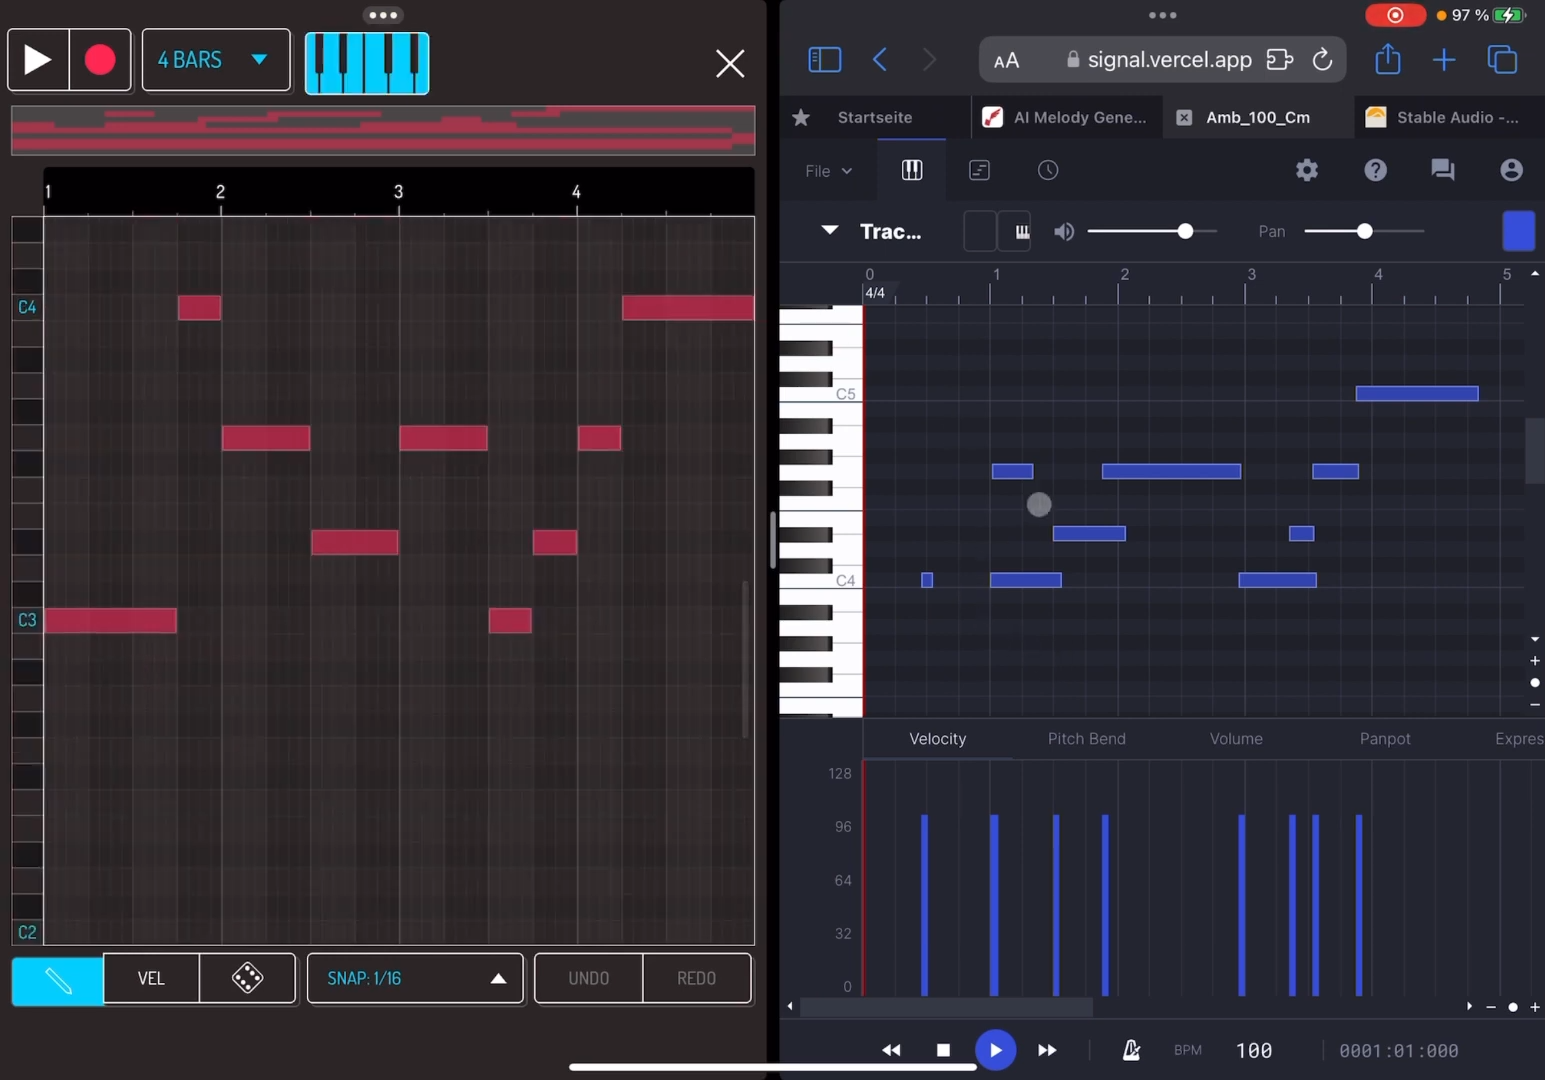Viewport: 1545px width, 1080px height.
Task: Click the Safari share icon
Action: pos(1387,60)
